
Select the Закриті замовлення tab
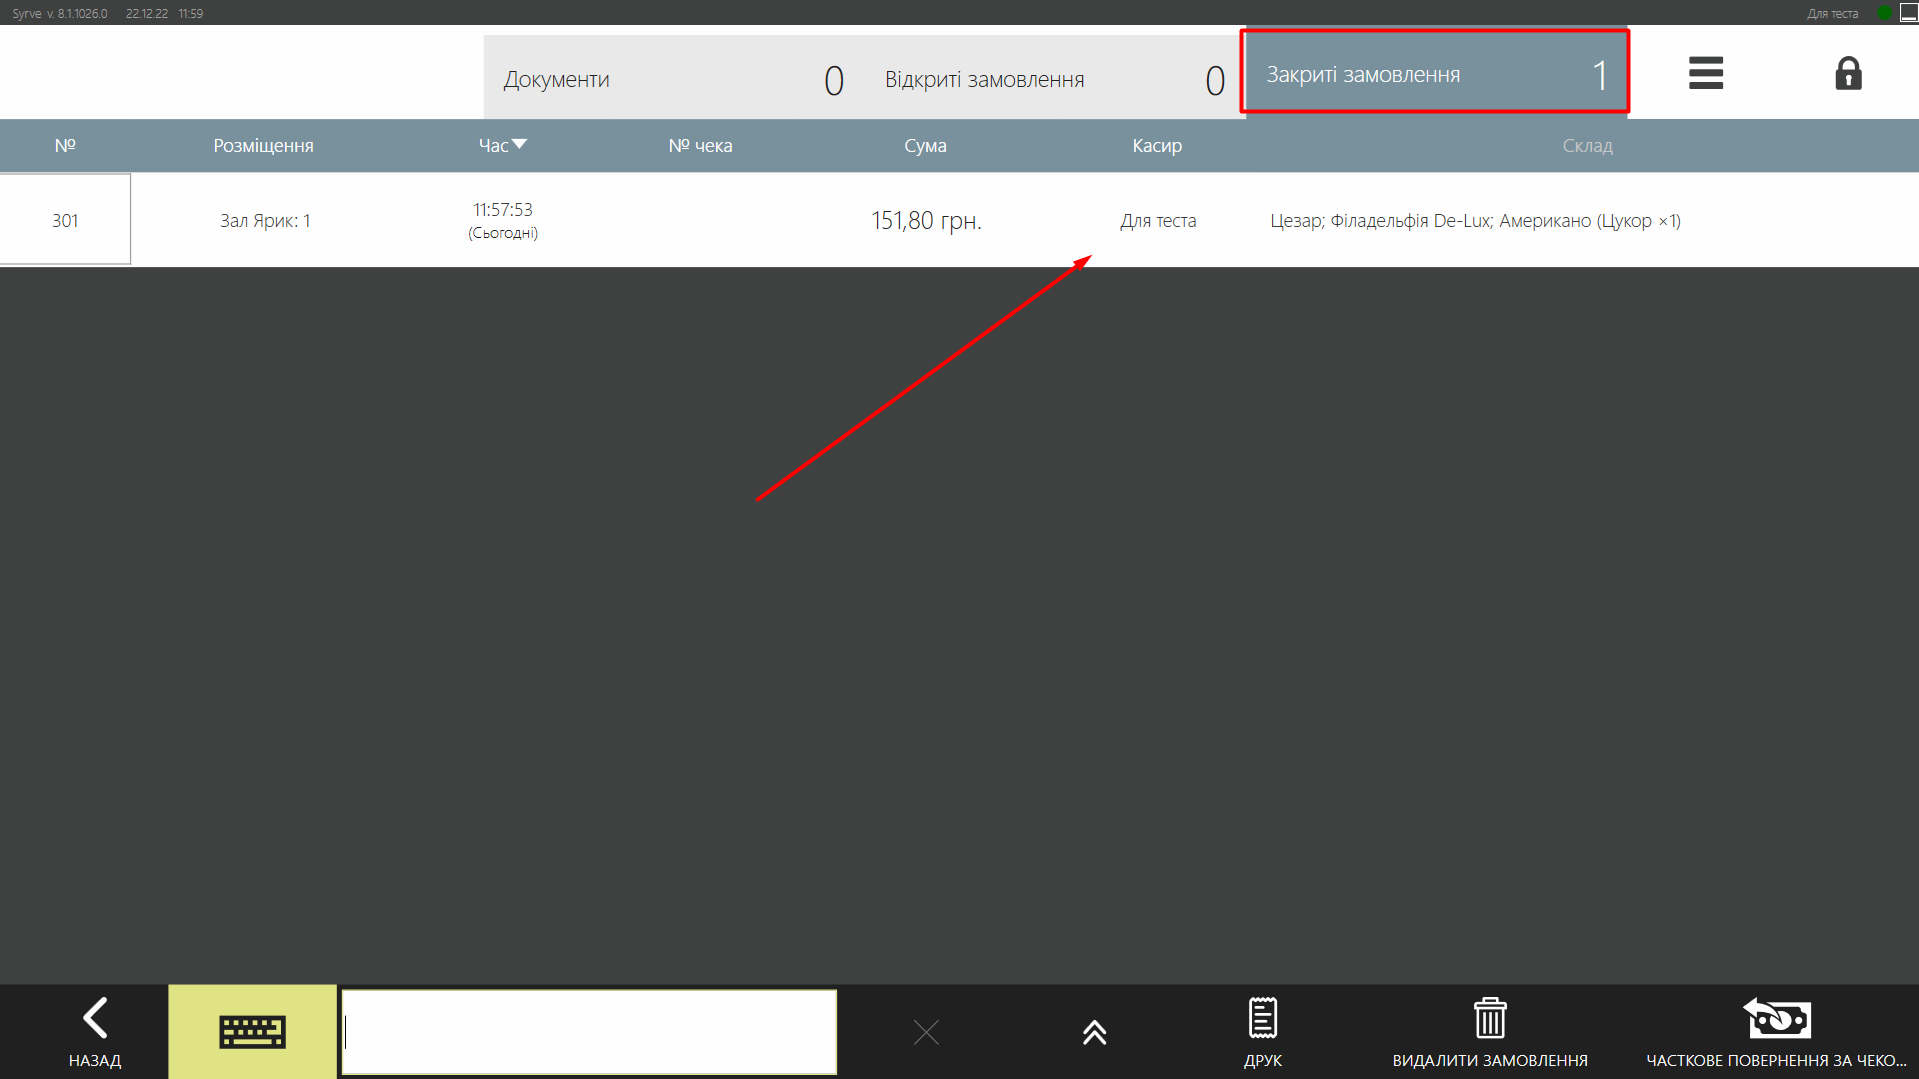click(x=1435, y=74)
